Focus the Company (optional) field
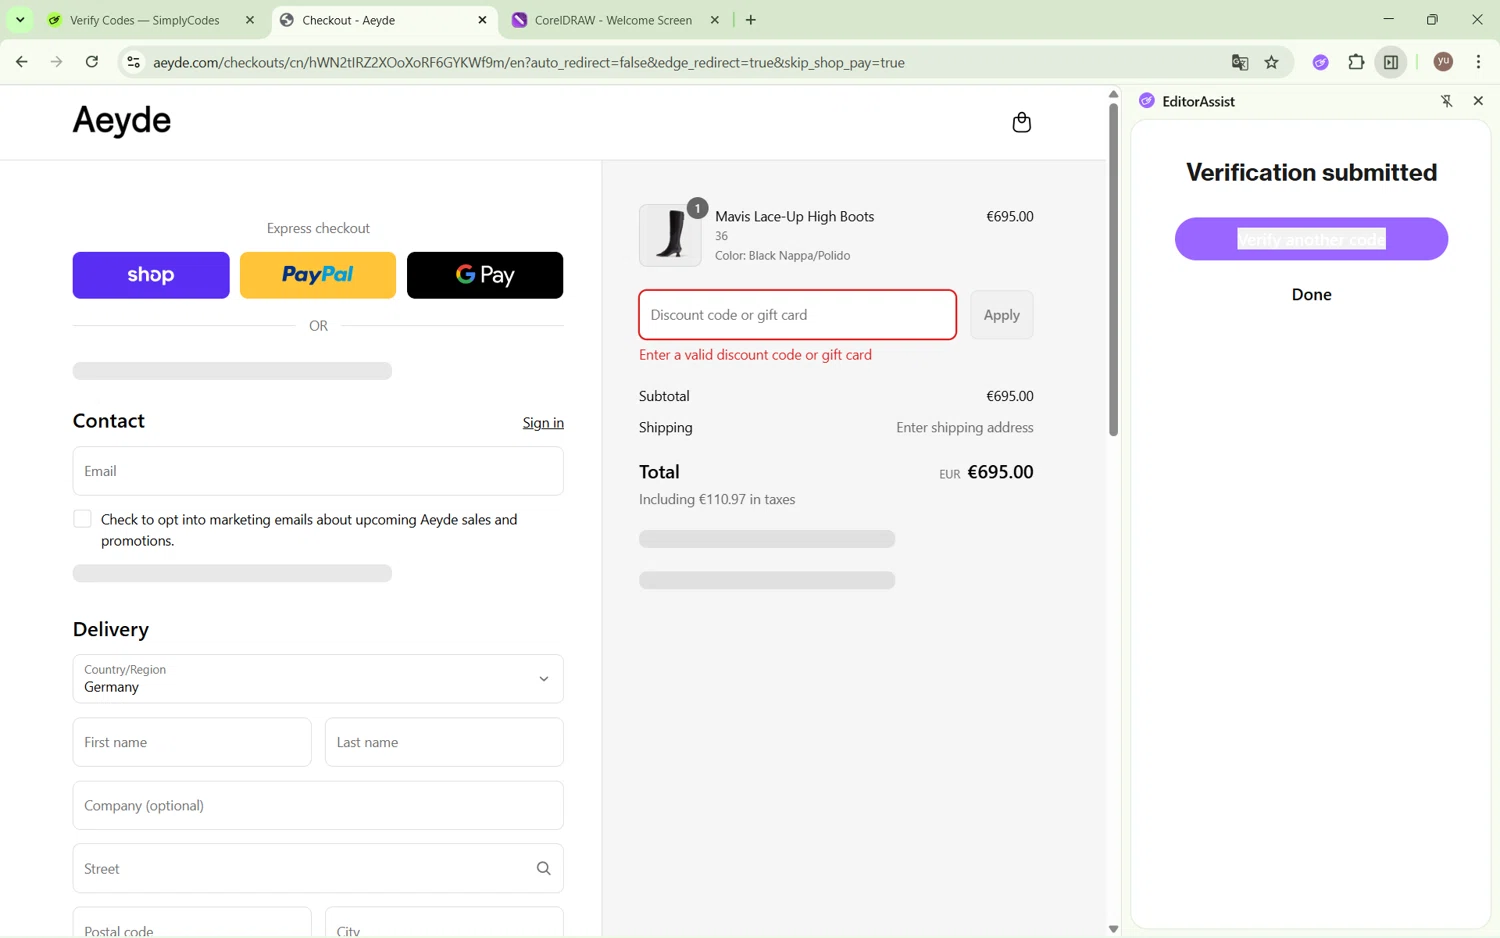 tap(318, 805)
